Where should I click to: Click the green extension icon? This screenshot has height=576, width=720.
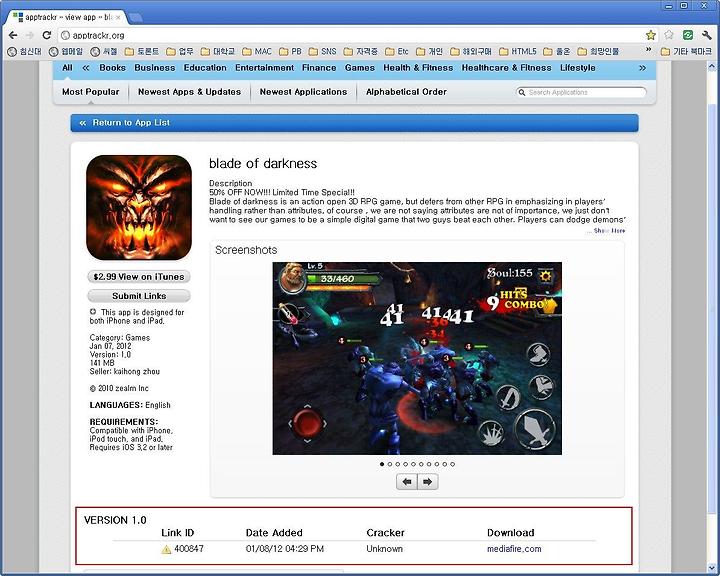[688, 35]
